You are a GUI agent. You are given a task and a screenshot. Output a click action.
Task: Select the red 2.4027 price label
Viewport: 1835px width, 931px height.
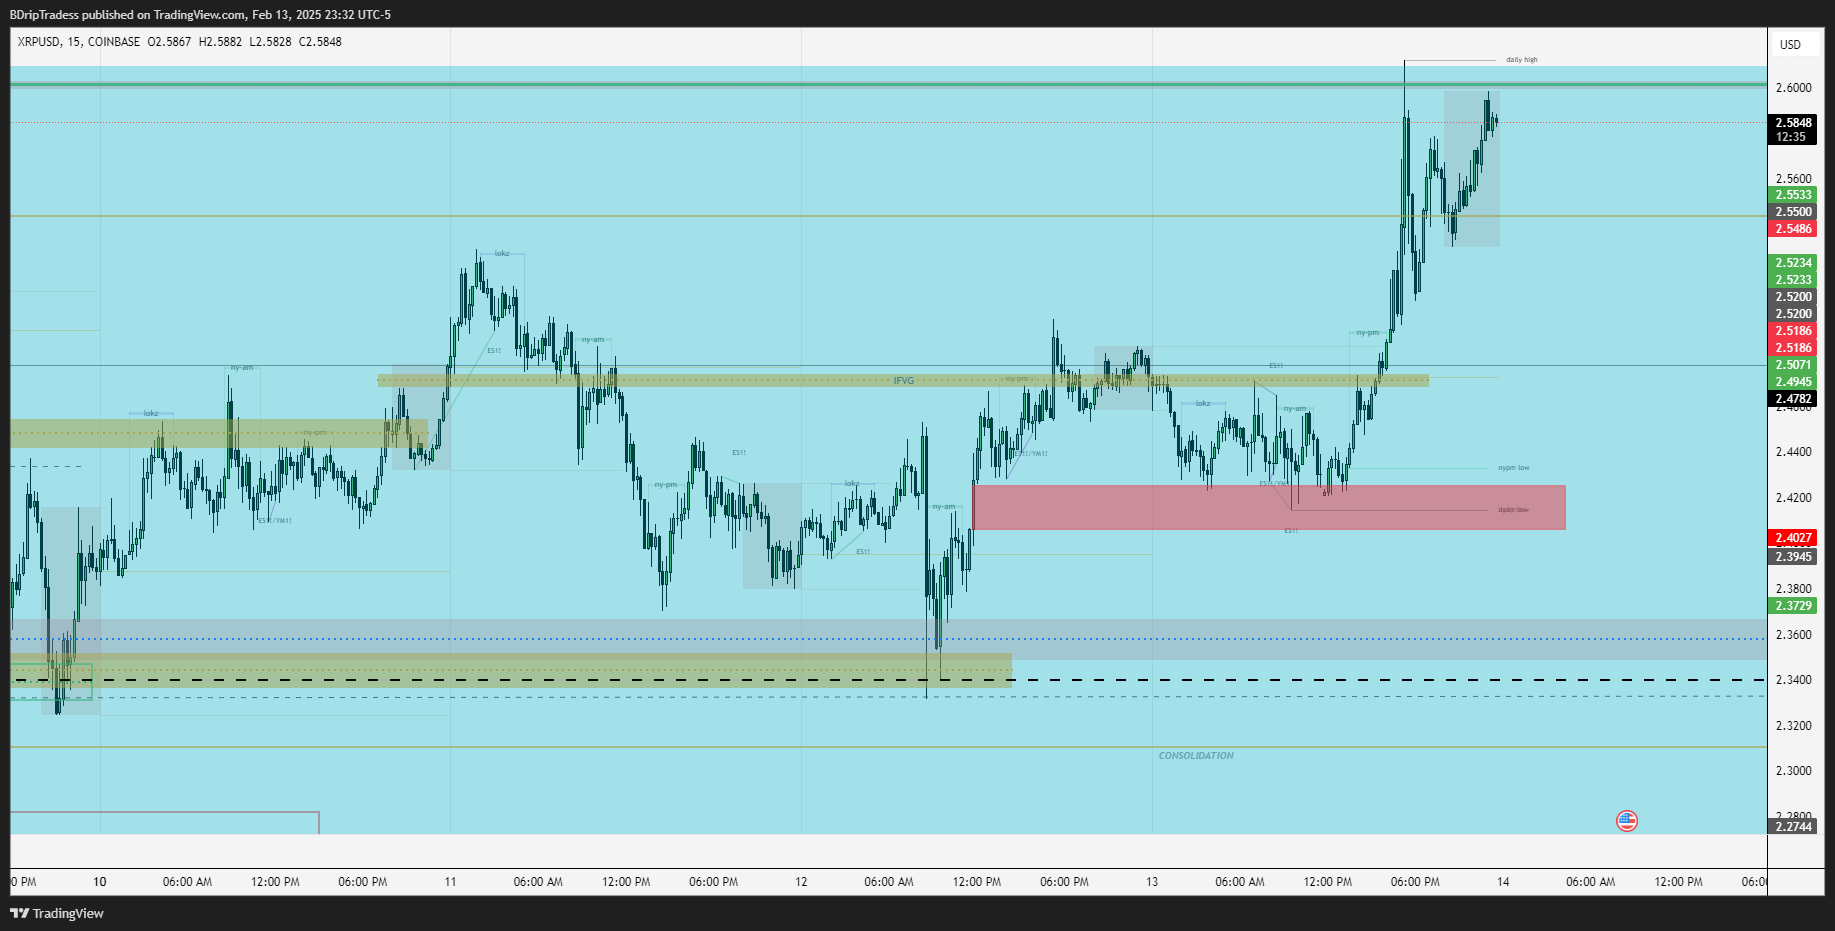(x=1793, y=538)
